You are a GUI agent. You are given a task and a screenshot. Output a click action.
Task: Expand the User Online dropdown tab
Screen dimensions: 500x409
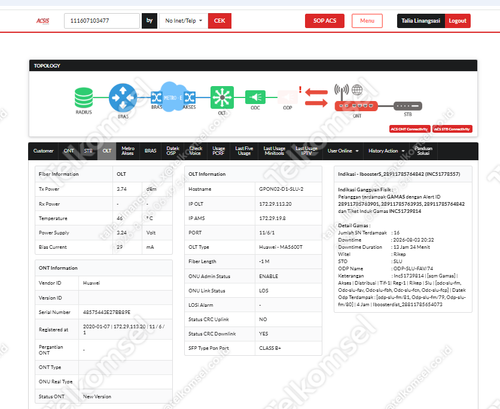[x=343, y=151]
